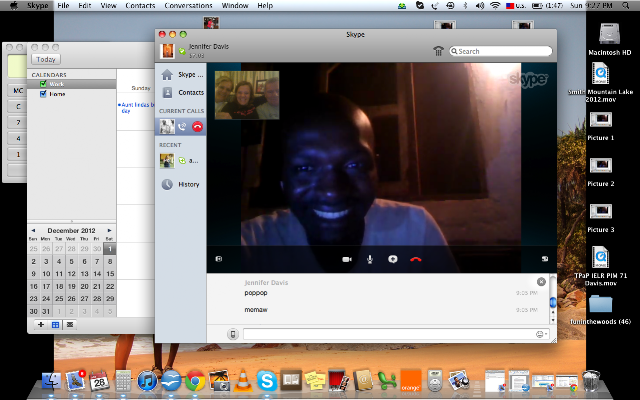640x400 pixels.
Task: Go to previous month in mini calendar
Action: coord(33,231)
